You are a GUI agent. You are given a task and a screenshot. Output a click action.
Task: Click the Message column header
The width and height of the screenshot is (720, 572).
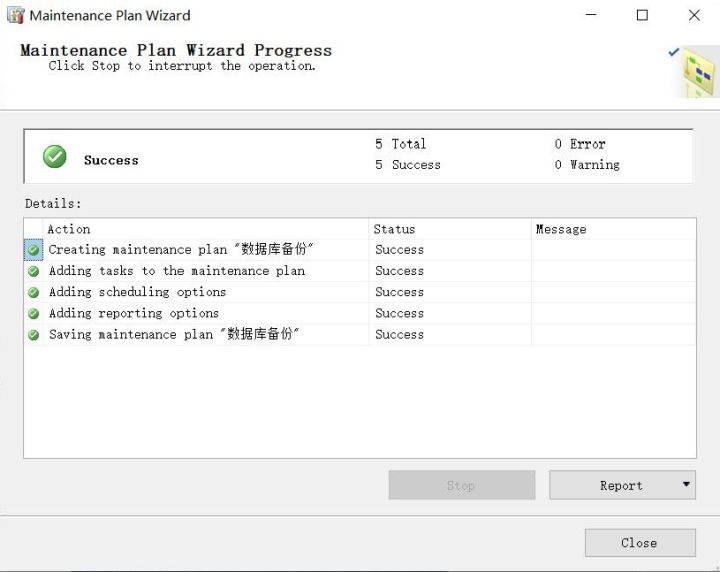tap(612, 229)
